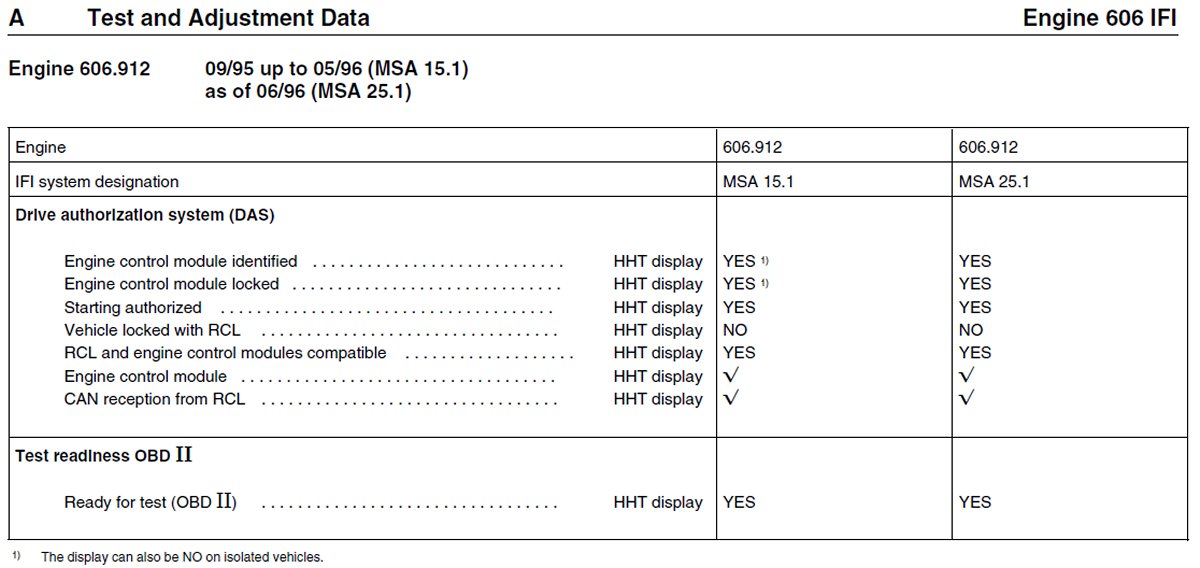Screen dimensions: 1200x568
Task: Click the 'IFI system designation' row label
Action: [x=97, y=181]
